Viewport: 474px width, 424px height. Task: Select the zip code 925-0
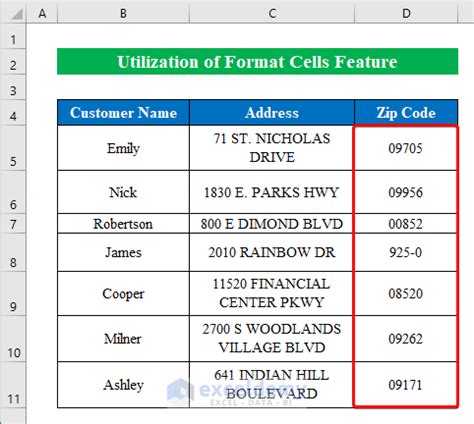click(406, 252)
